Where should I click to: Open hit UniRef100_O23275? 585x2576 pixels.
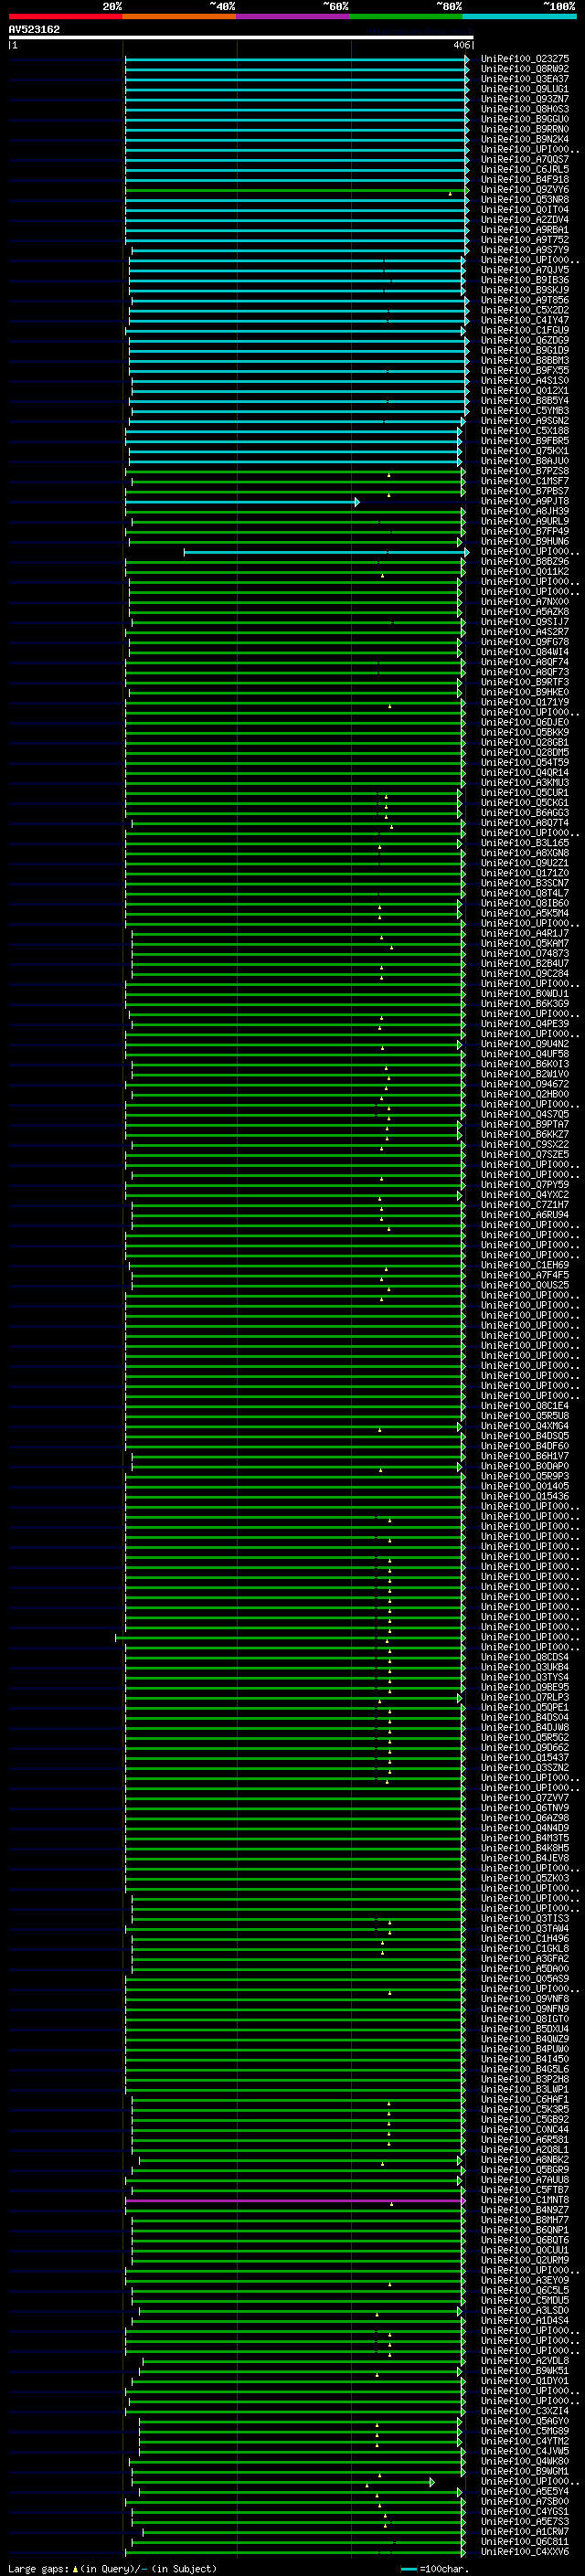pos(524,59)
